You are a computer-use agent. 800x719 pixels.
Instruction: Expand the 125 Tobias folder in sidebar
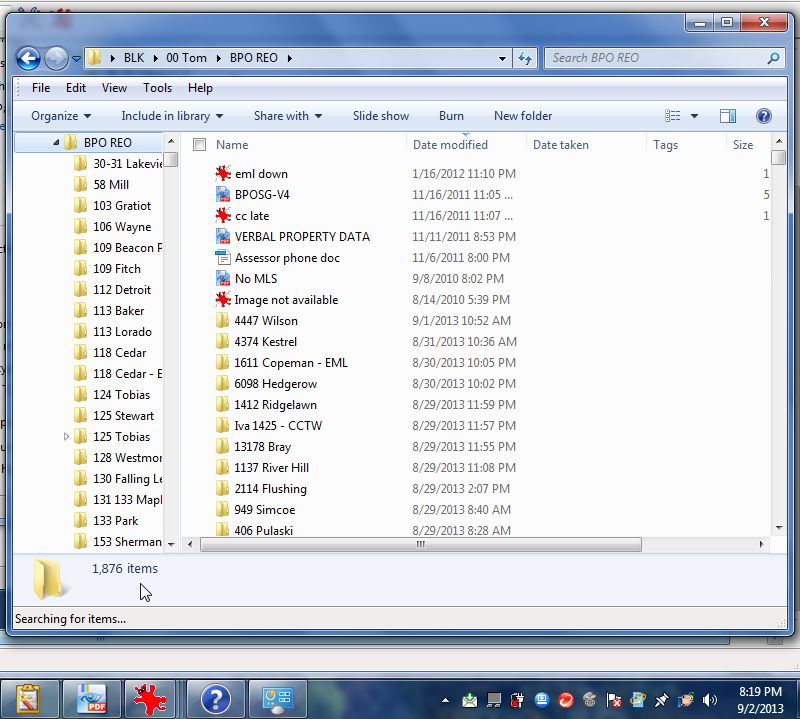66,437
